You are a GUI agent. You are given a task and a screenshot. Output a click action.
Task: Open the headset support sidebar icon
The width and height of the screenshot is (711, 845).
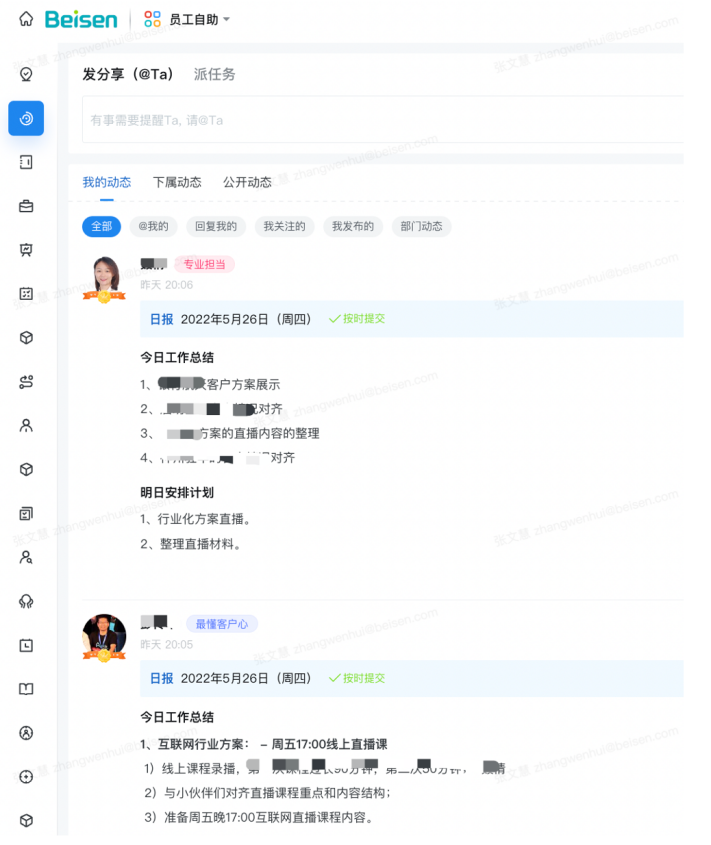coord(26,601)
